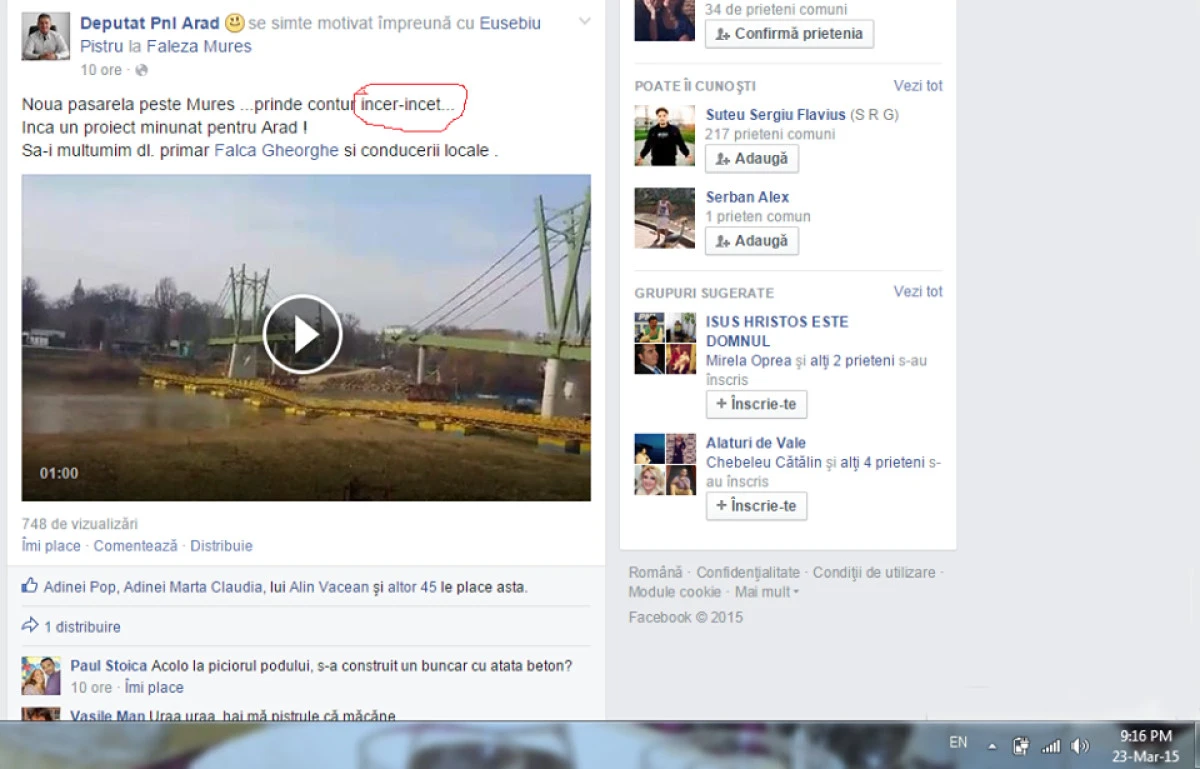This screenshot has height=769, width=1200.
Task: Join ISUS HRISTOS ESTE DOMNUL group
Action: coord(756,404)
